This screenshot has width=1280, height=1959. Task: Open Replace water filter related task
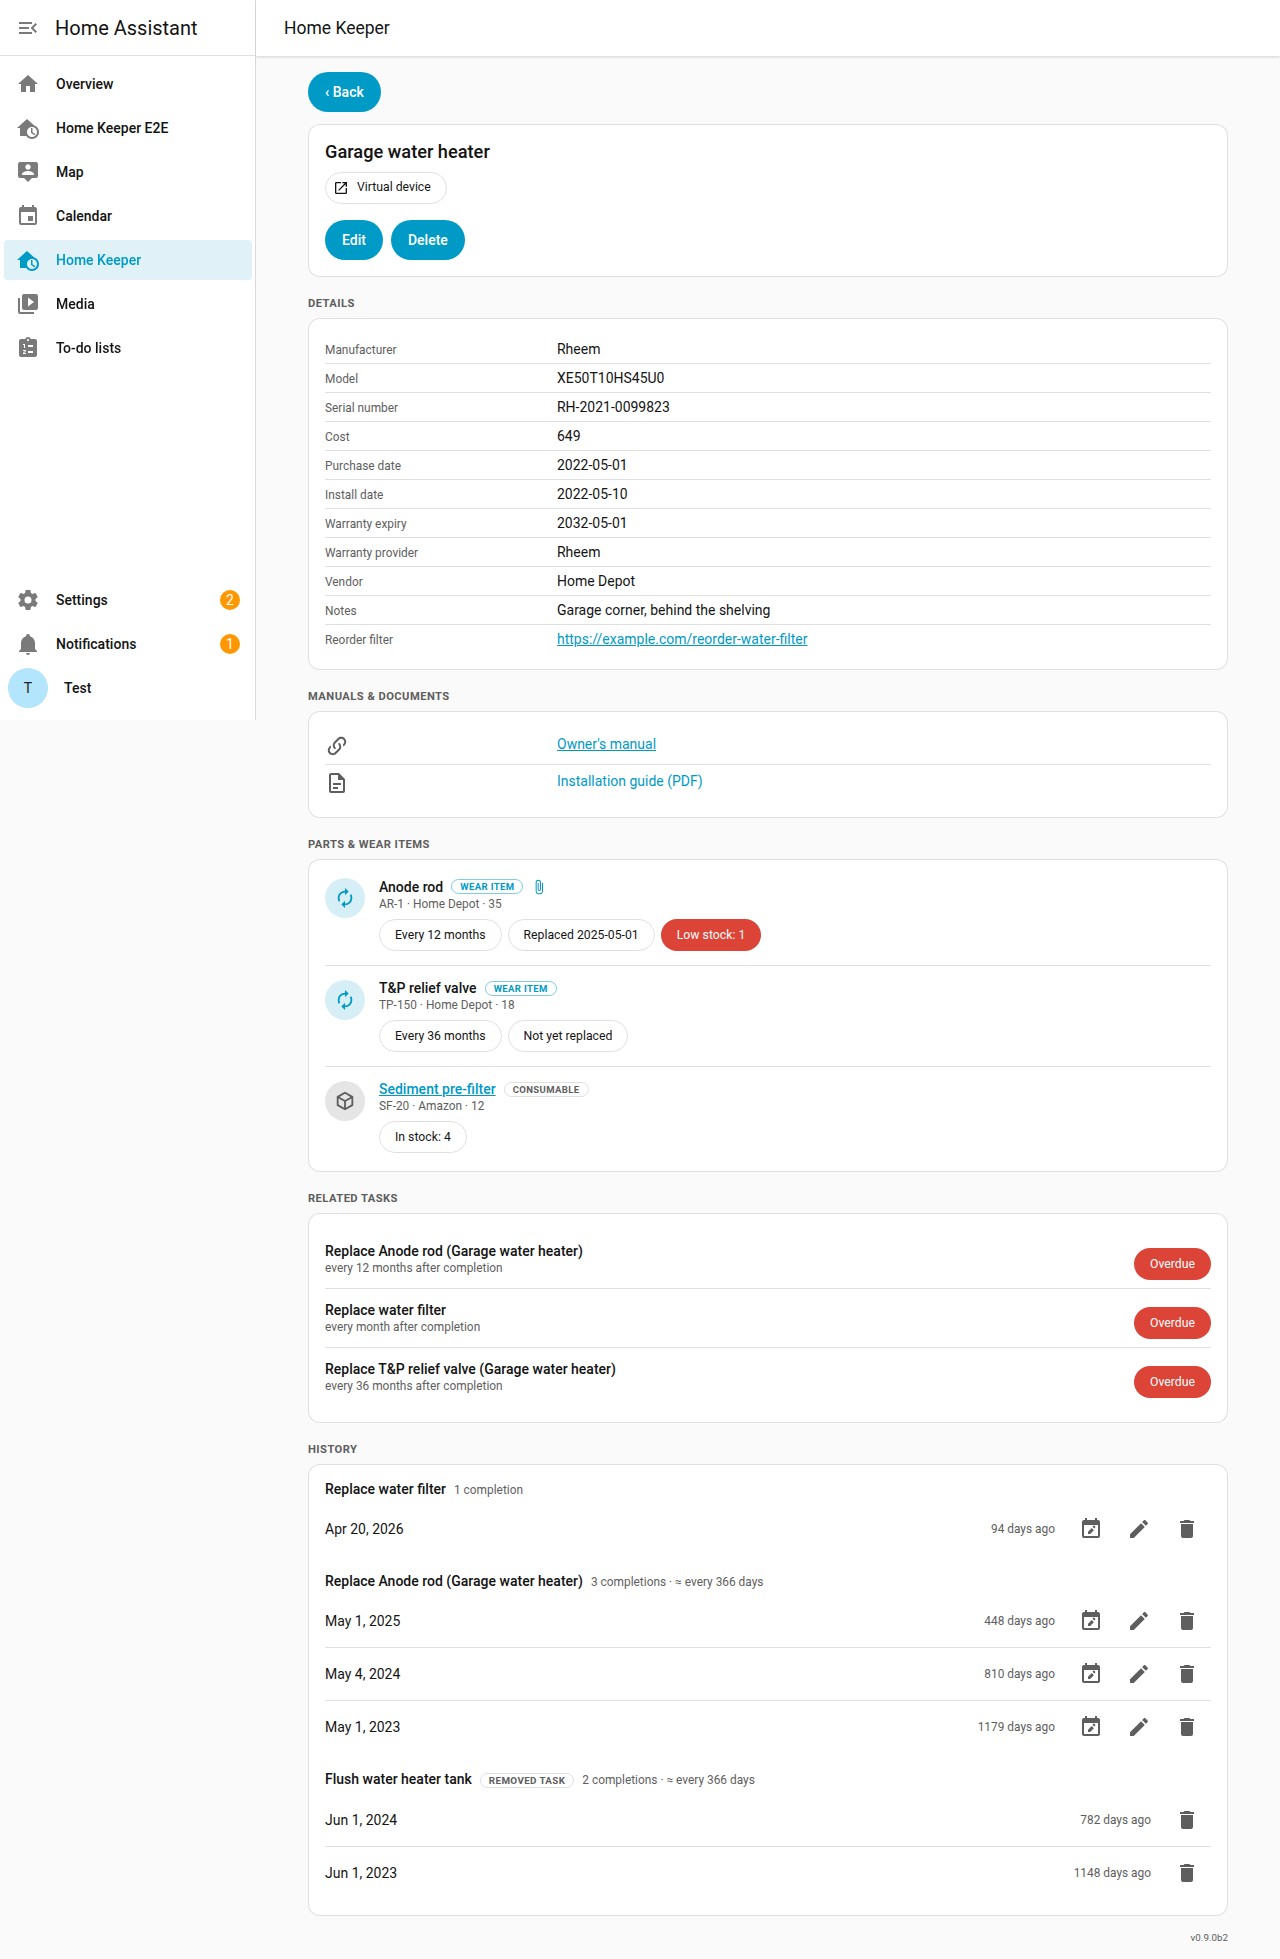(x=768, y=1318)
